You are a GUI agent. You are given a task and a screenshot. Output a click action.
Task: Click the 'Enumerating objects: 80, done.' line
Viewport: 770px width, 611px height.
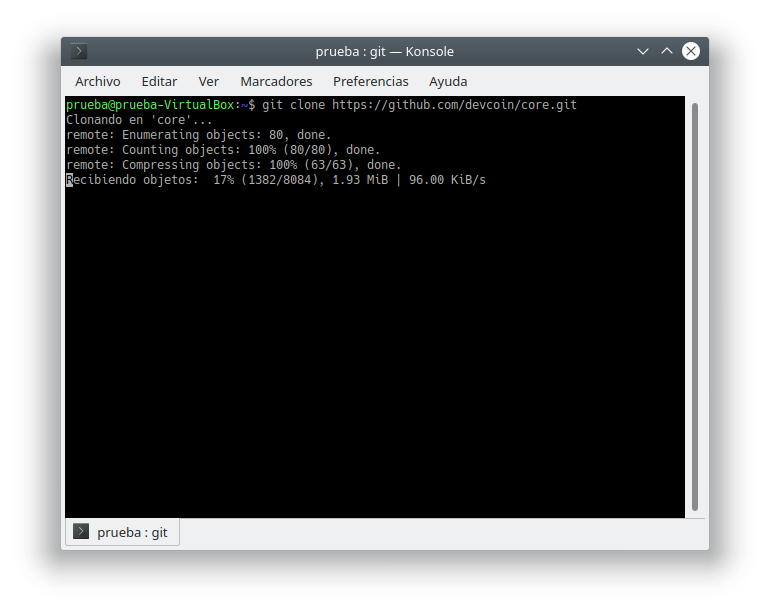click(199, 135)
